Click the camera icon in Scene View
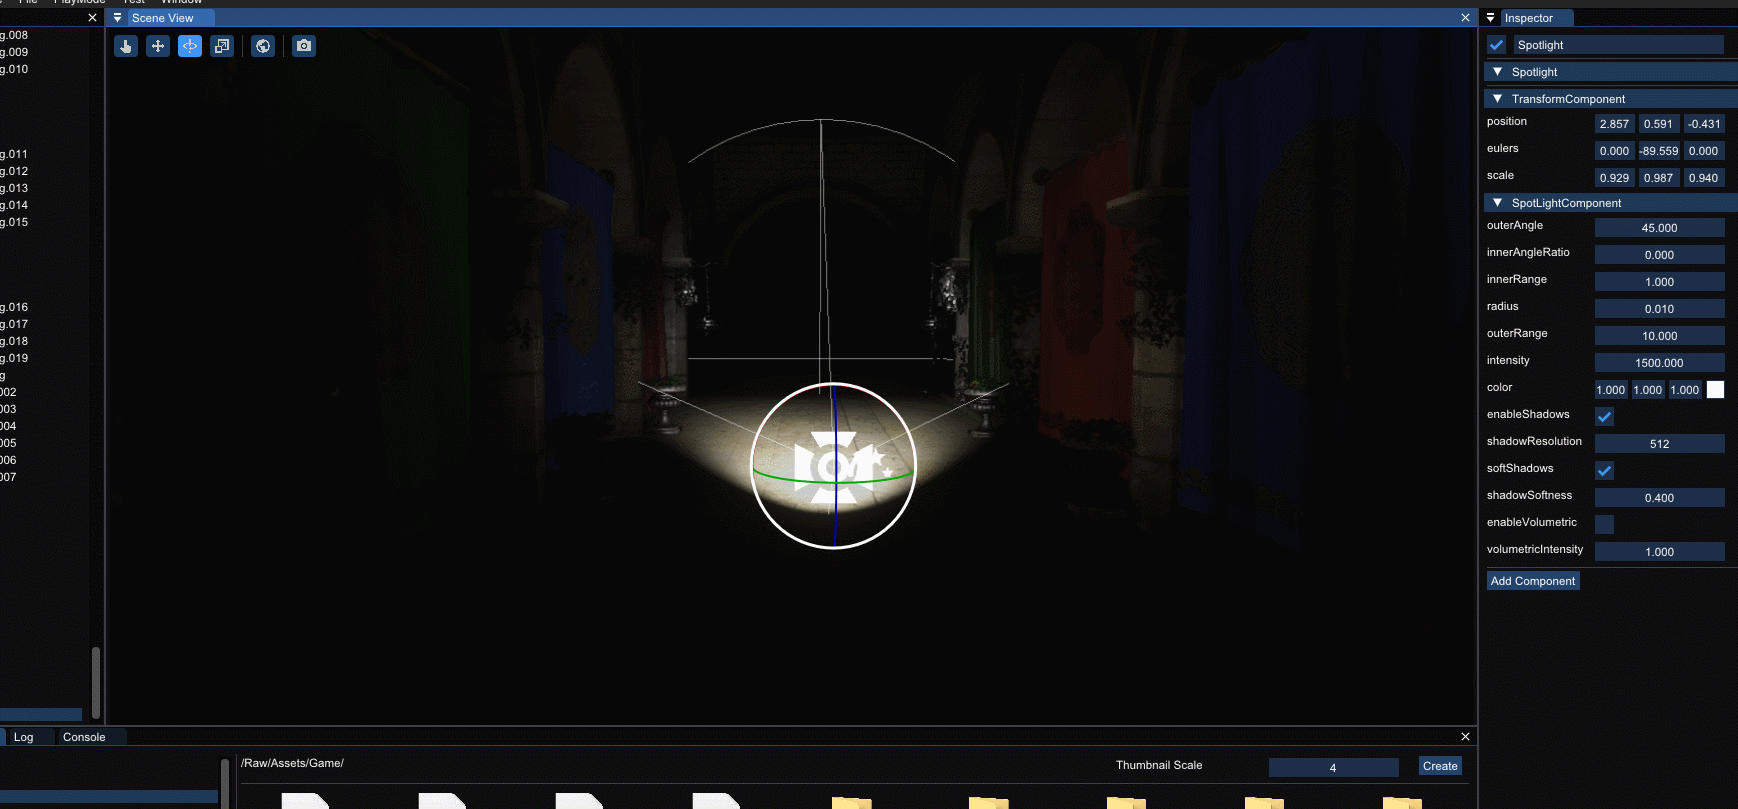Image resolution: width=1738 pixels, height=809 pixels. click(304, 46)
